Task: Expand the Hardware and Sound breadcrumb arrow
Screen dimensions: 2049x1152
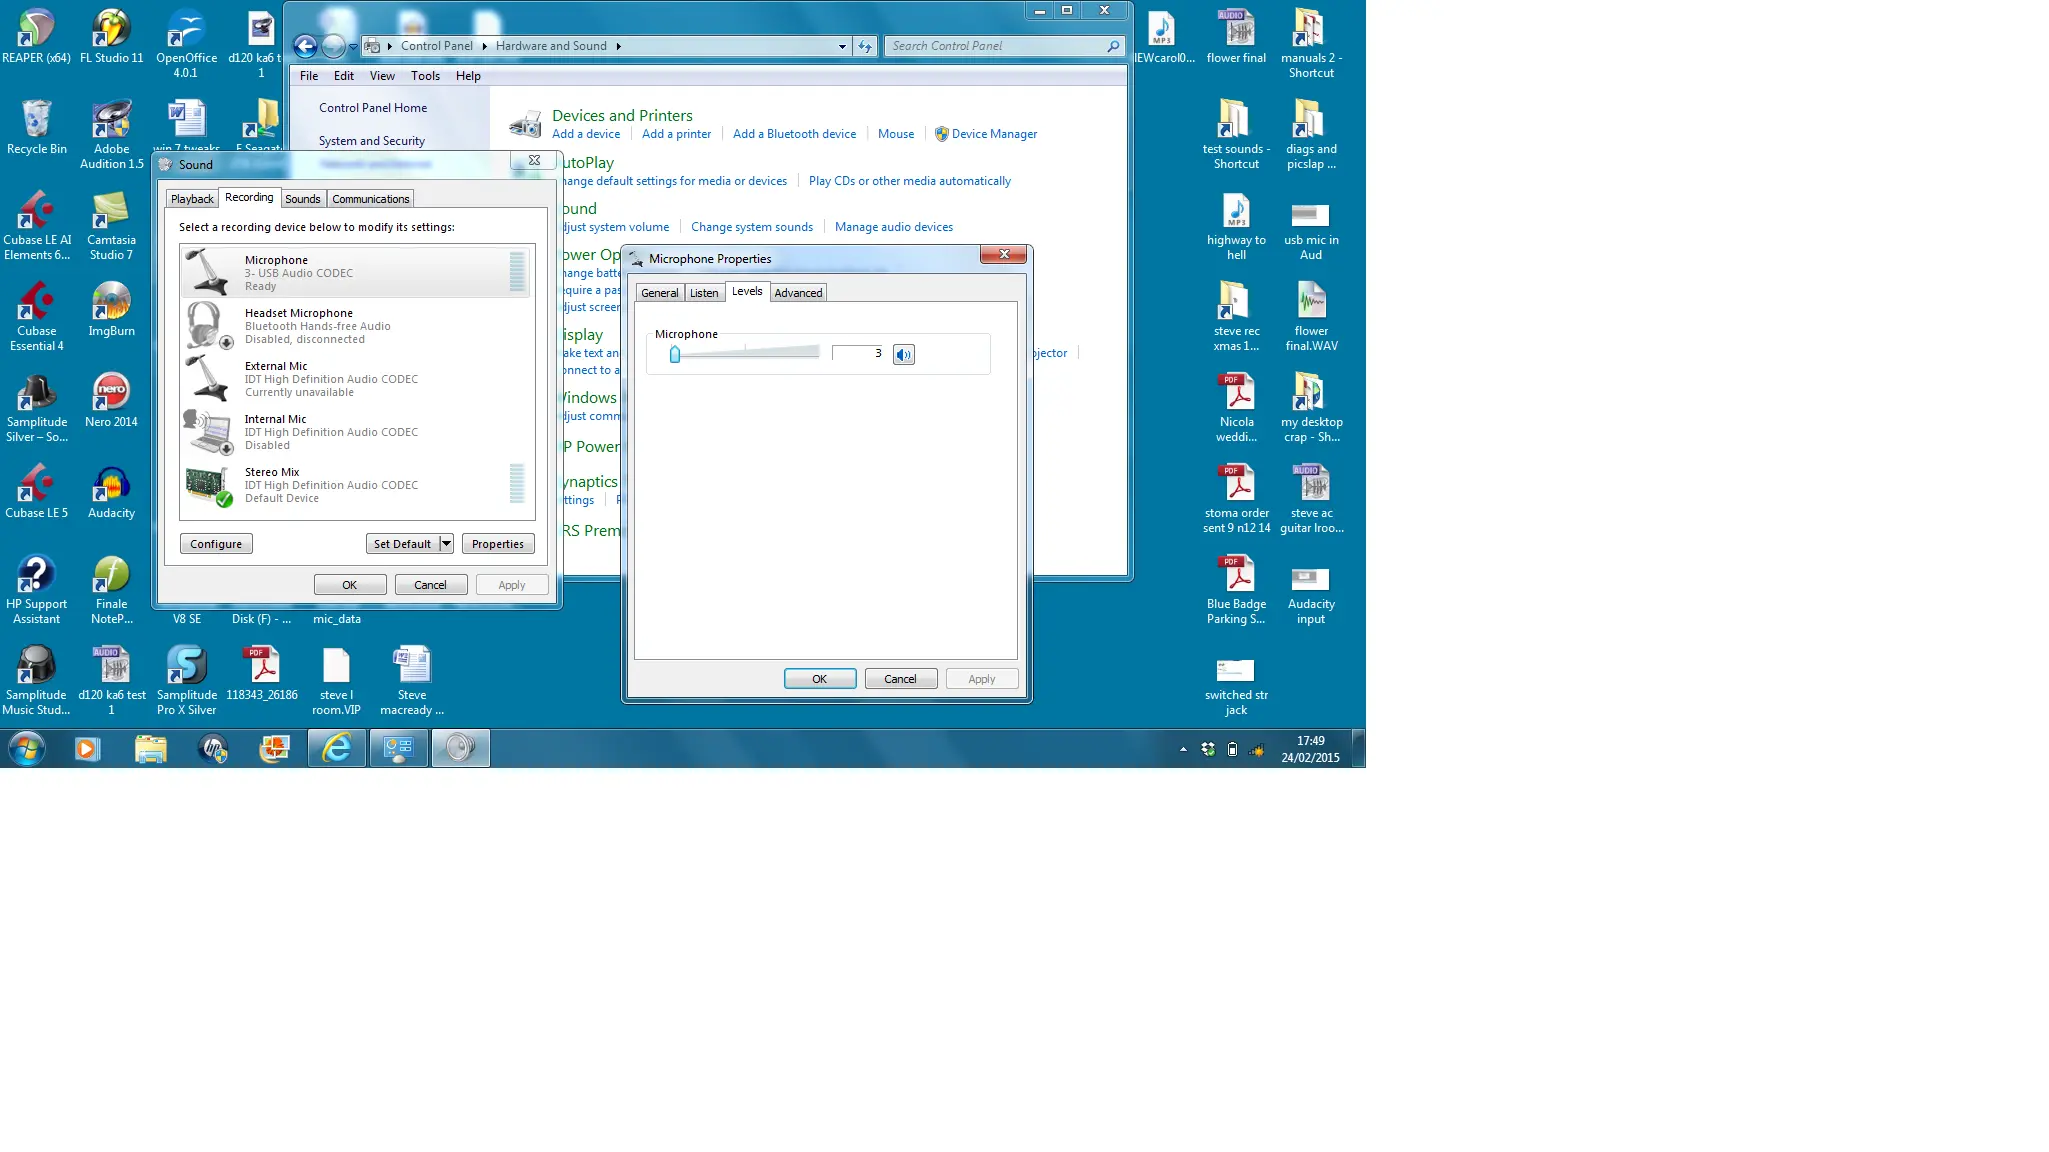Action: coord(619,46)
